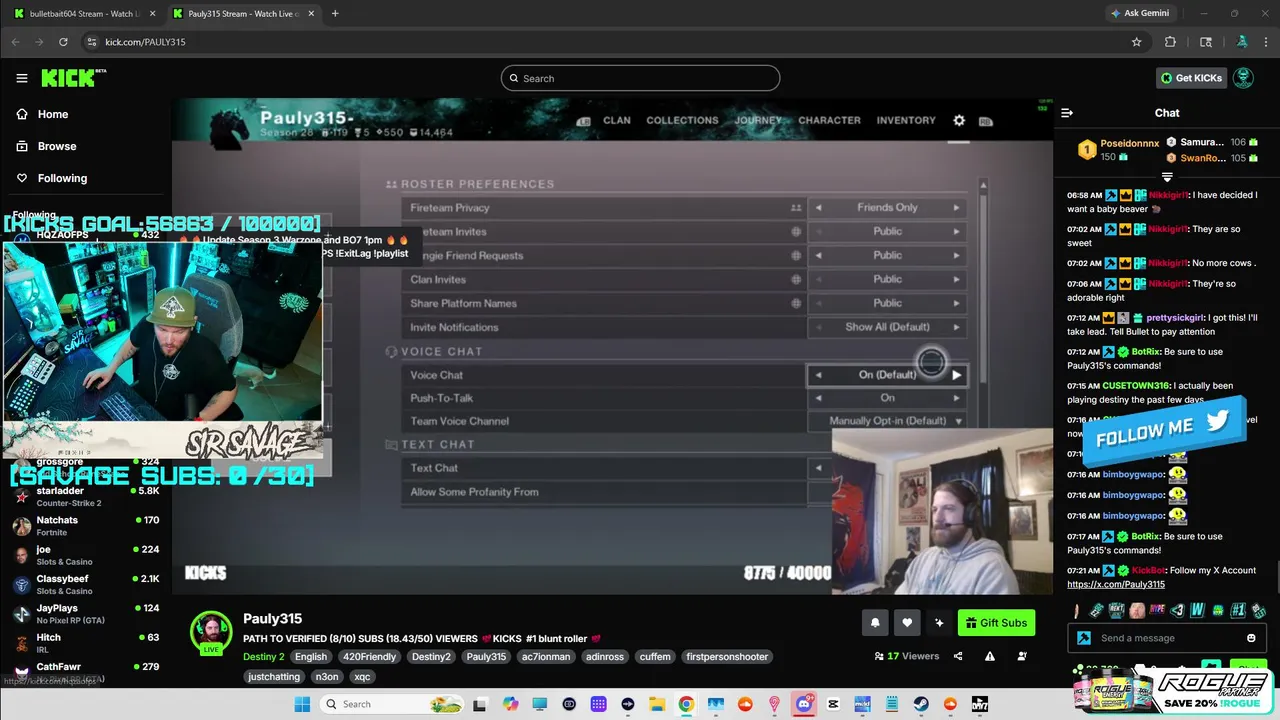This screenshot has width=1280, height=720.
Task: Open game settings gear icon in stream
Action: pyautogui.click(x=959, y=120)
